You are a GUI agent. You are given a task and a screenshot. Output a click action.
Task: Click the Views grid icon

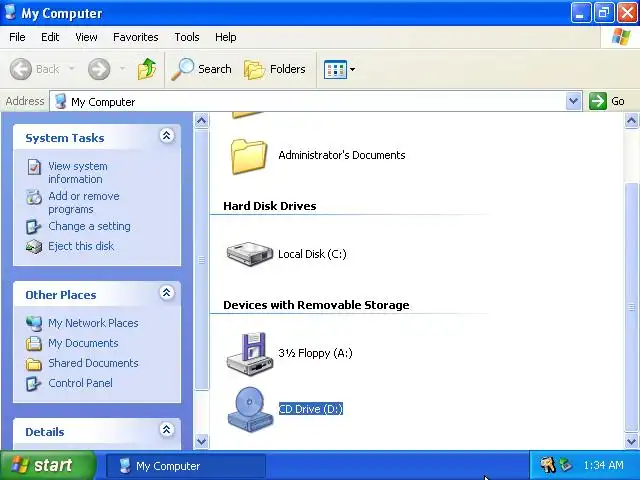pyautogui.click(x=335, y=69)
